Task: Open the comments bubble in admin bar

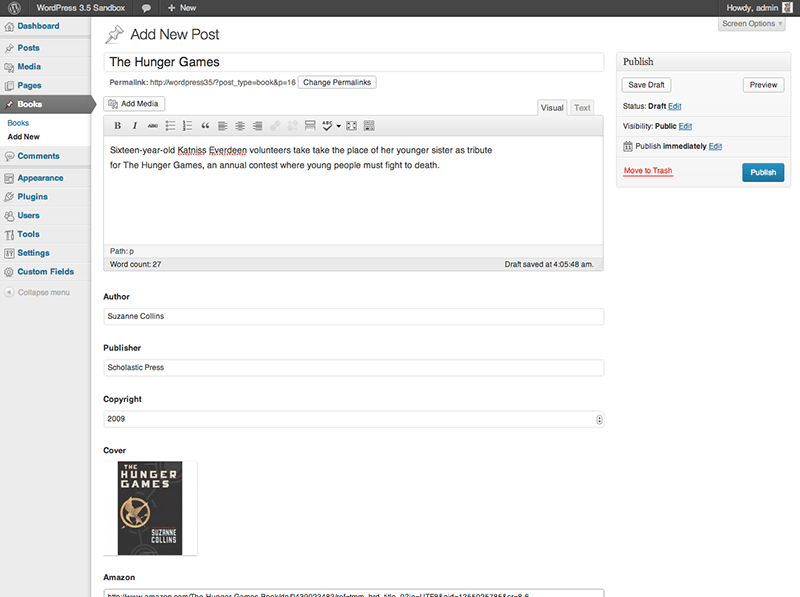Action: tap(146, 8)
